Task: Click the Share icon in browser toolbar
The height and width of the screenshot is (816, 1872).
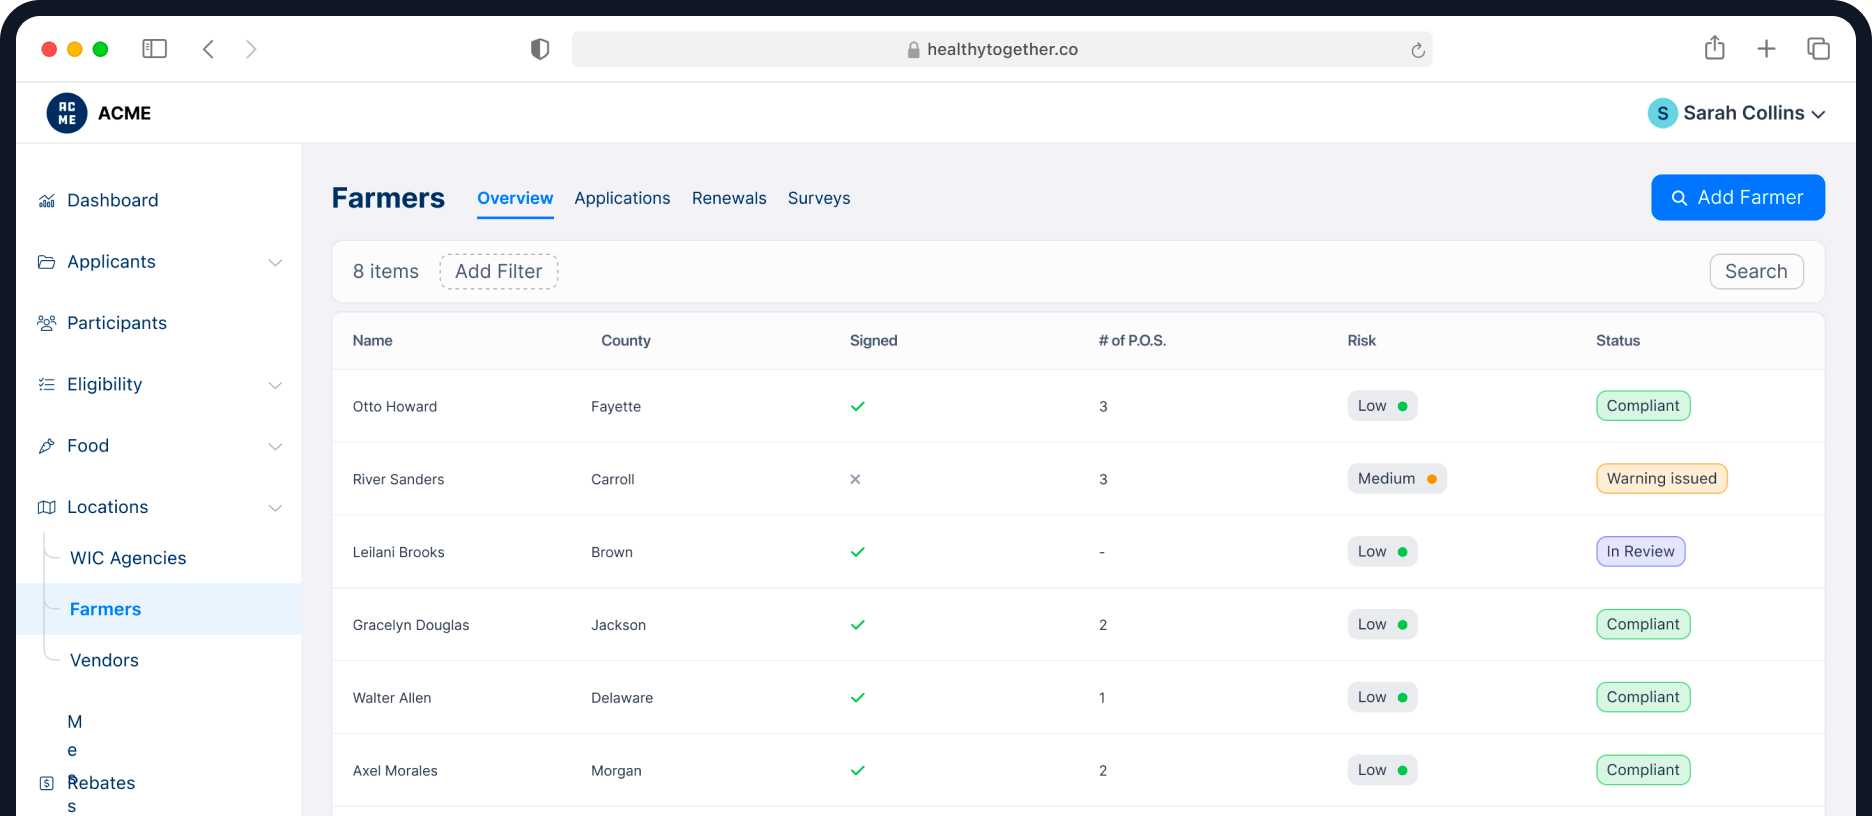Action: (1714, 48)
